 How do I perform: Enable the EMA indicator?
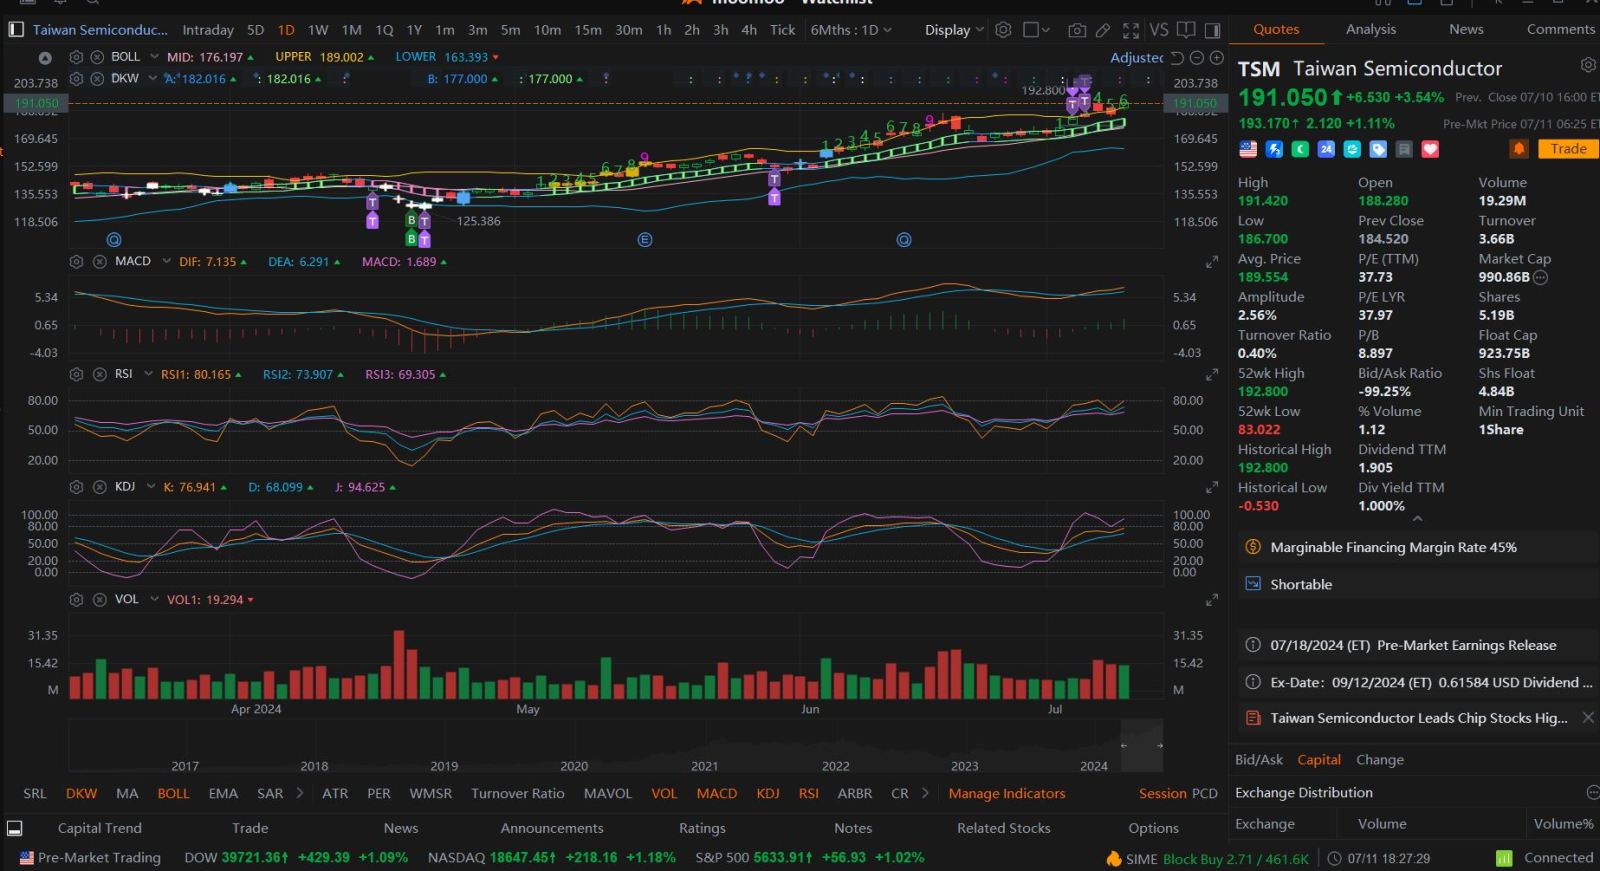point(223,794)
